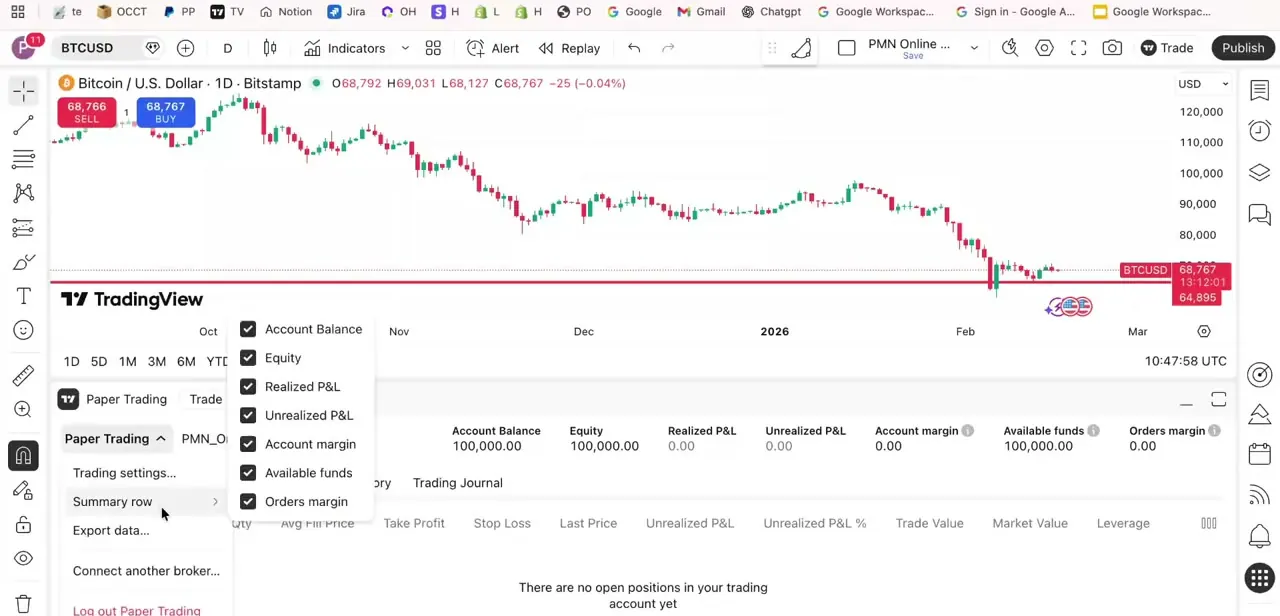Uncheck the Available funds checkbox

click(x=248, y=473)
